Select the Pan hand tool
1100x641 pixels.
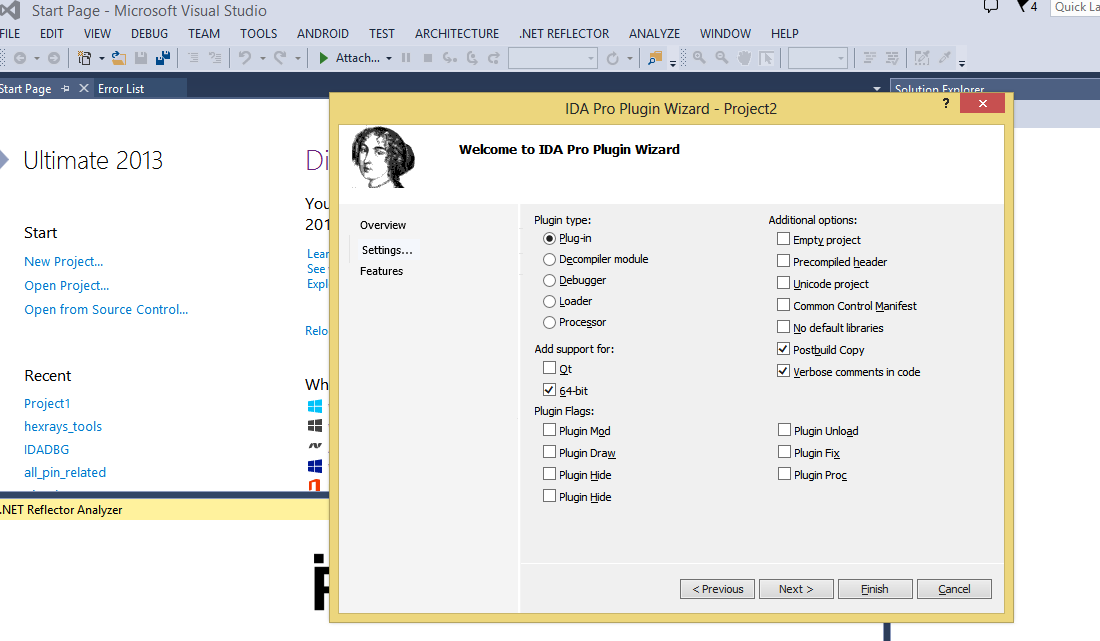click(x=744, y=58)
